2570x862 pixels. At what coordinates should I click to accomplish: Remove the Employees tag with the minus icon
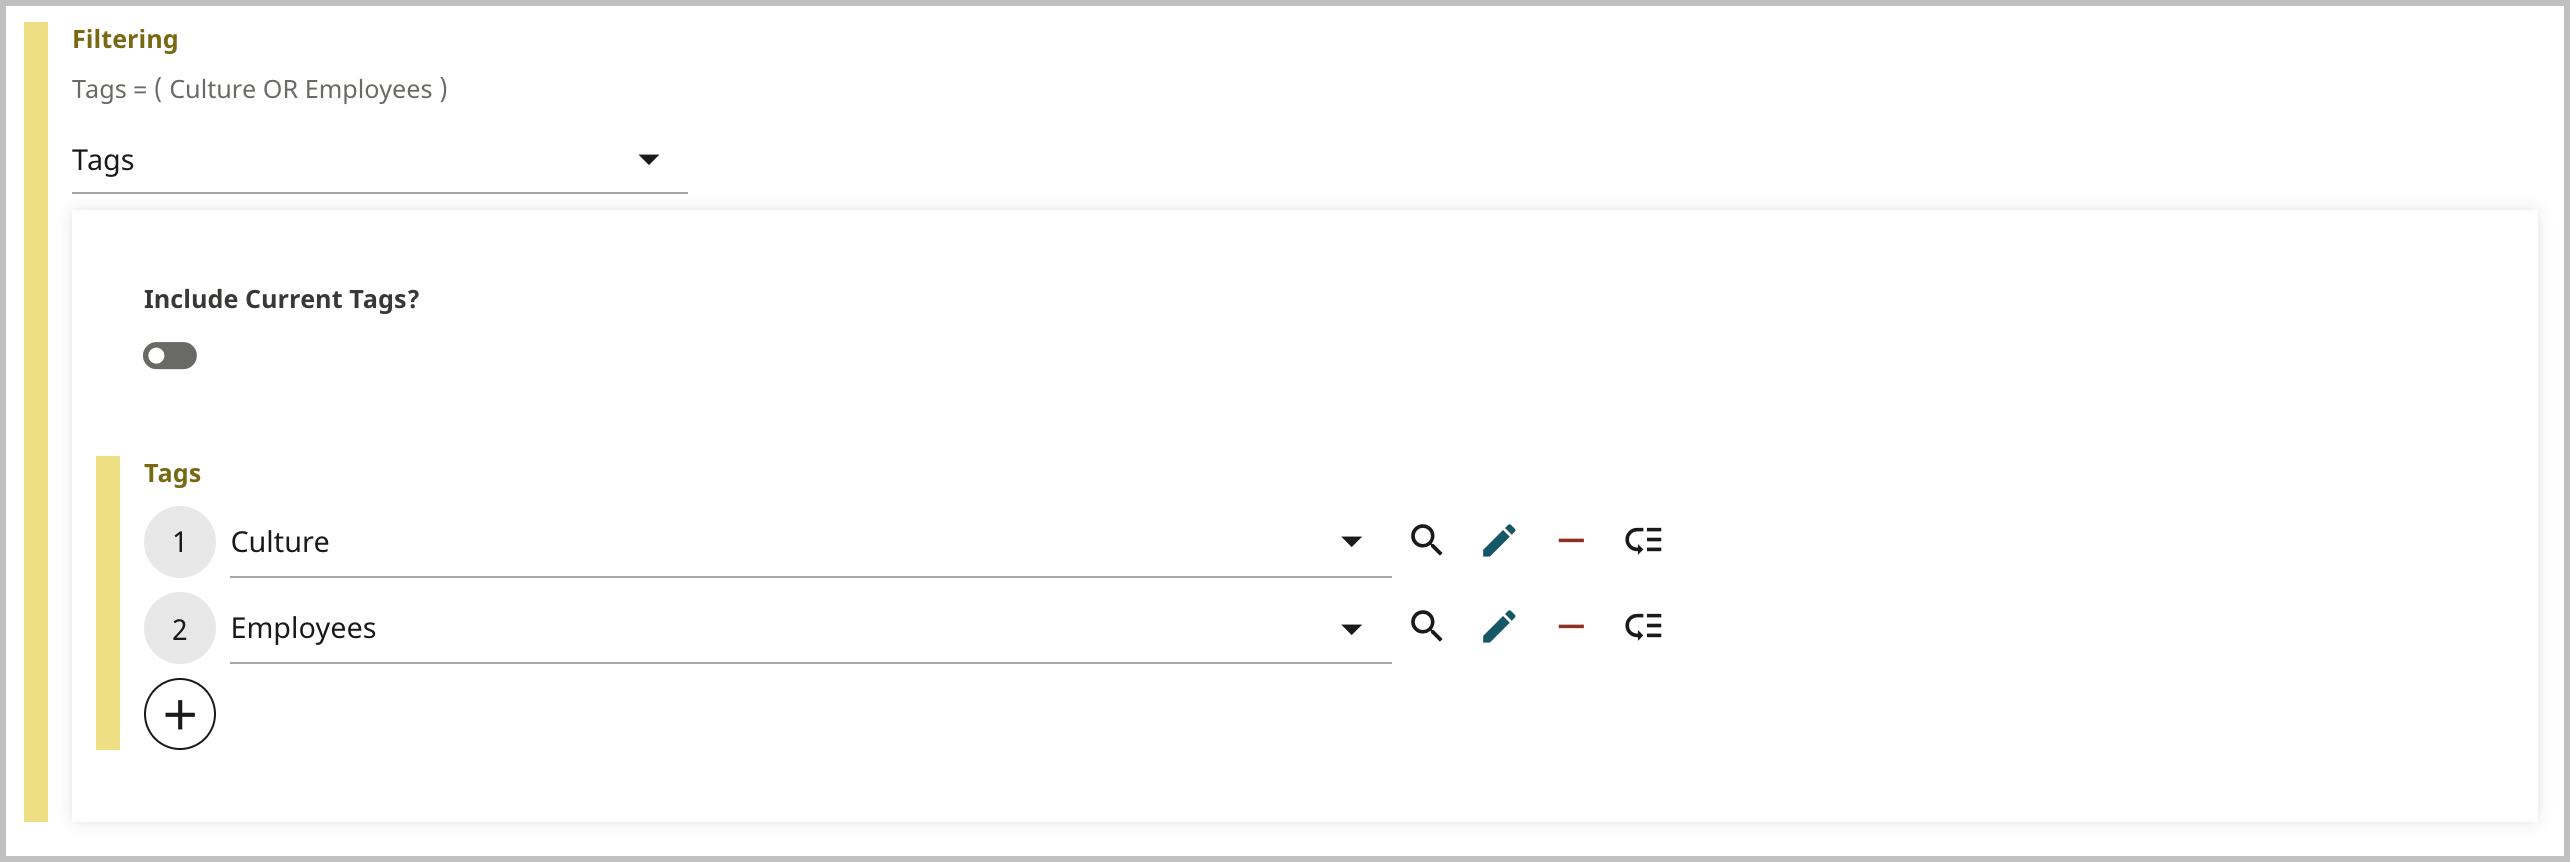tap(1571, 627)
